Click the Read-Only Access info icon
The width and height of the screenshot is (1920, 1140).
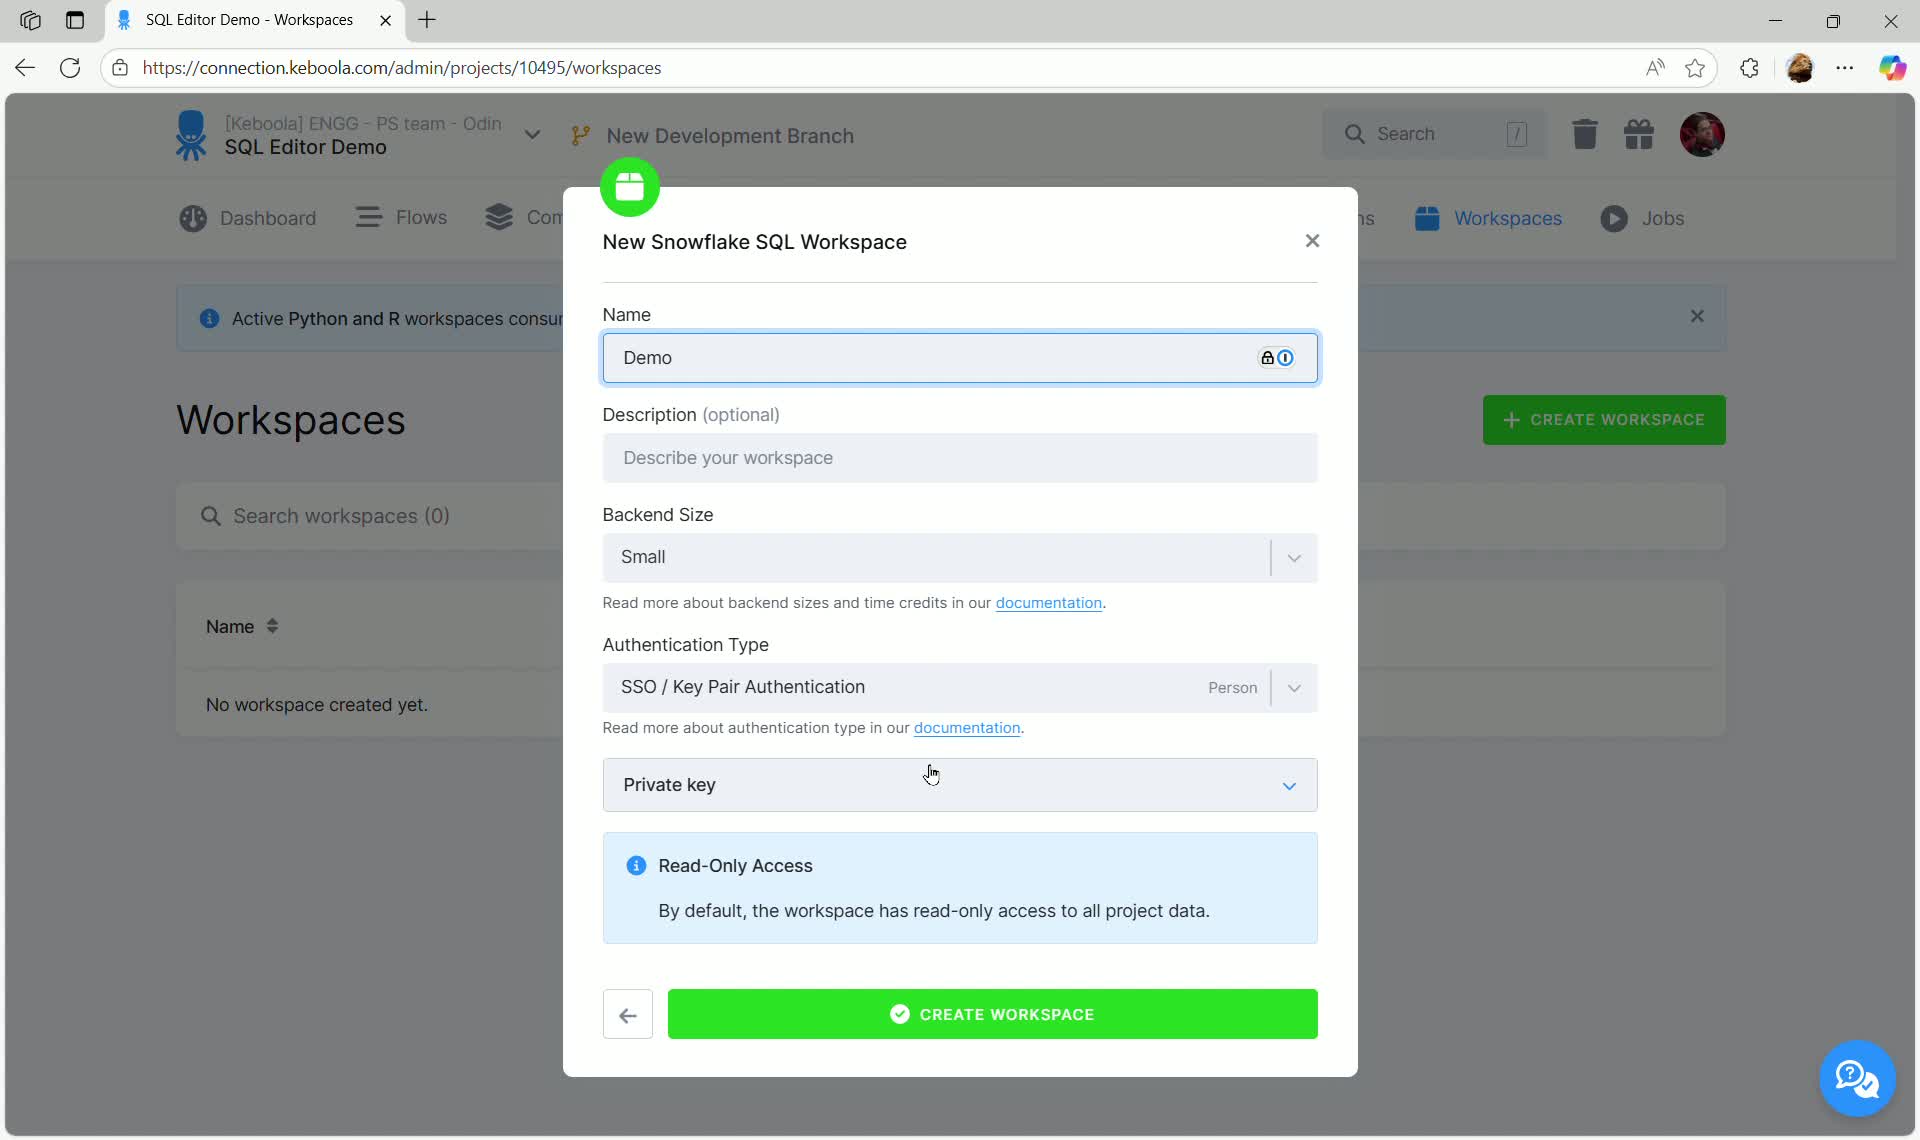(636, 866)
